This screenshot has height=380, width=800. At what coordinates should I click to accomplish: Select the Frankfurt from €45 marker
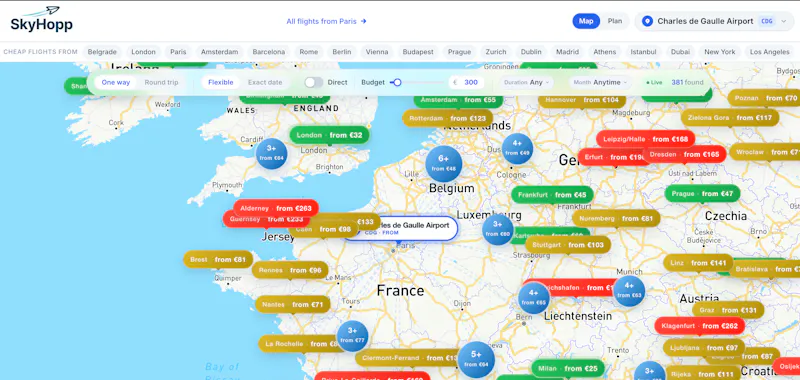coord(552,195)
